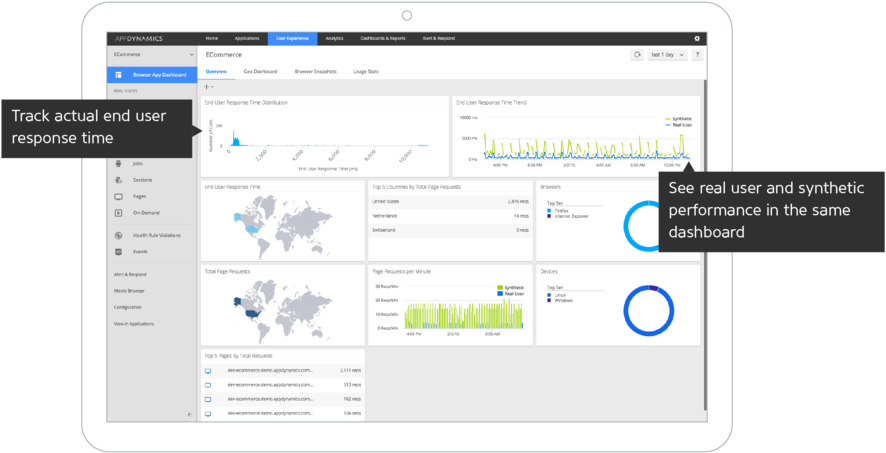The height and width of the screenshot is (453, 886).
Task: Click the Events sidebar icon
Action: (x=118, y=252)
